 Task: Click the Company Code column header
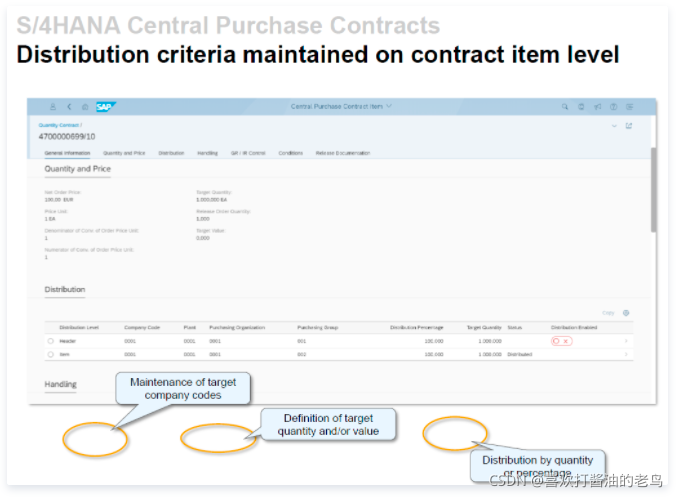point(142,327)
